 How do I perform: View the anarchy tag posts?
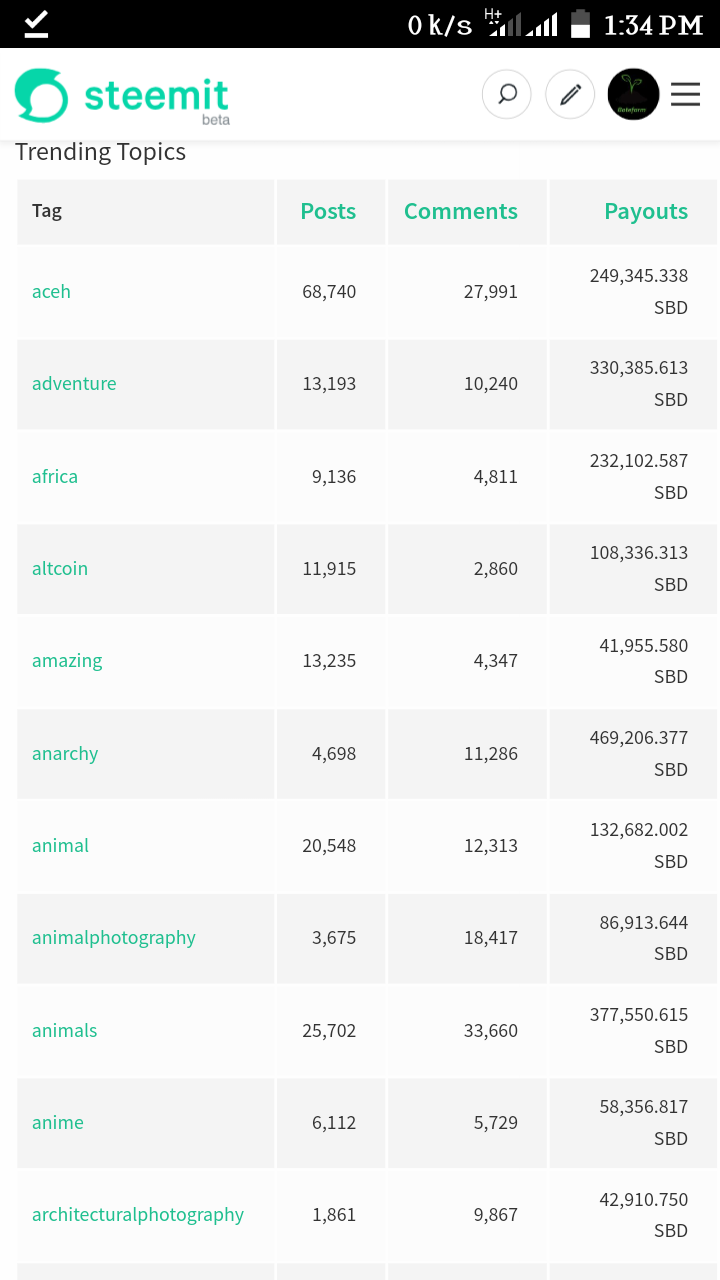pos(65,753)
